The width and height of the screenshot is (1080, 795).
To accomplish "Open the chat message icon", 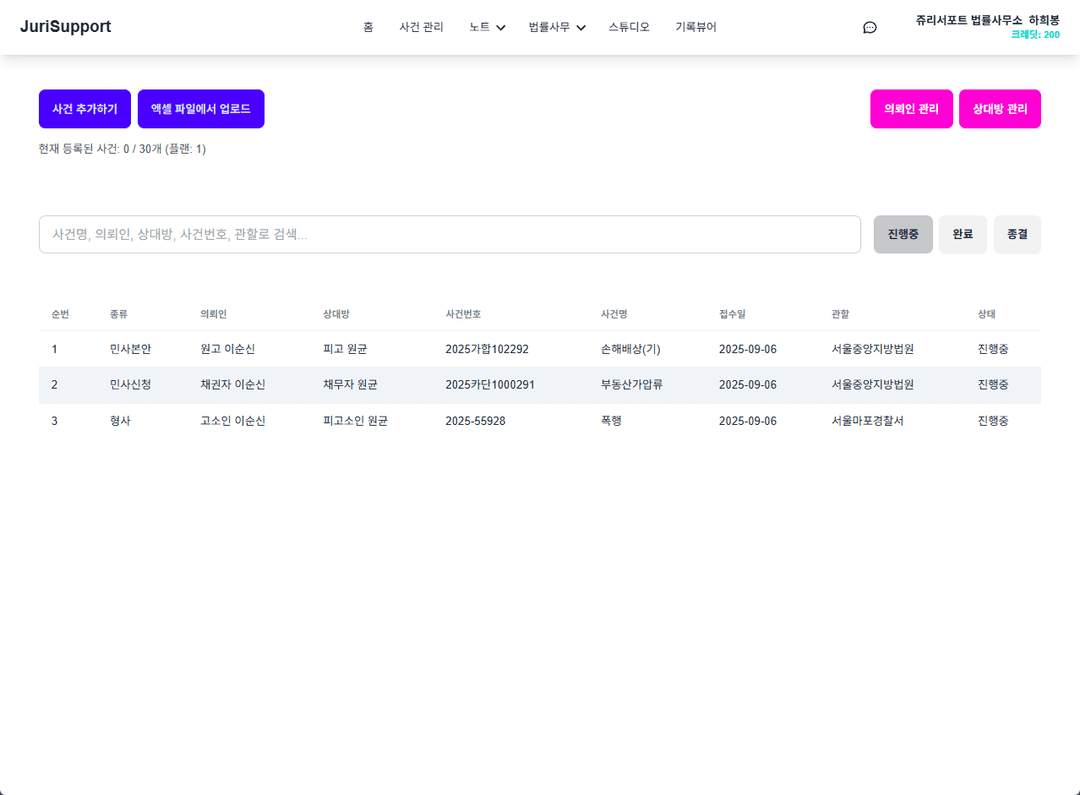I will coord(869,28).
